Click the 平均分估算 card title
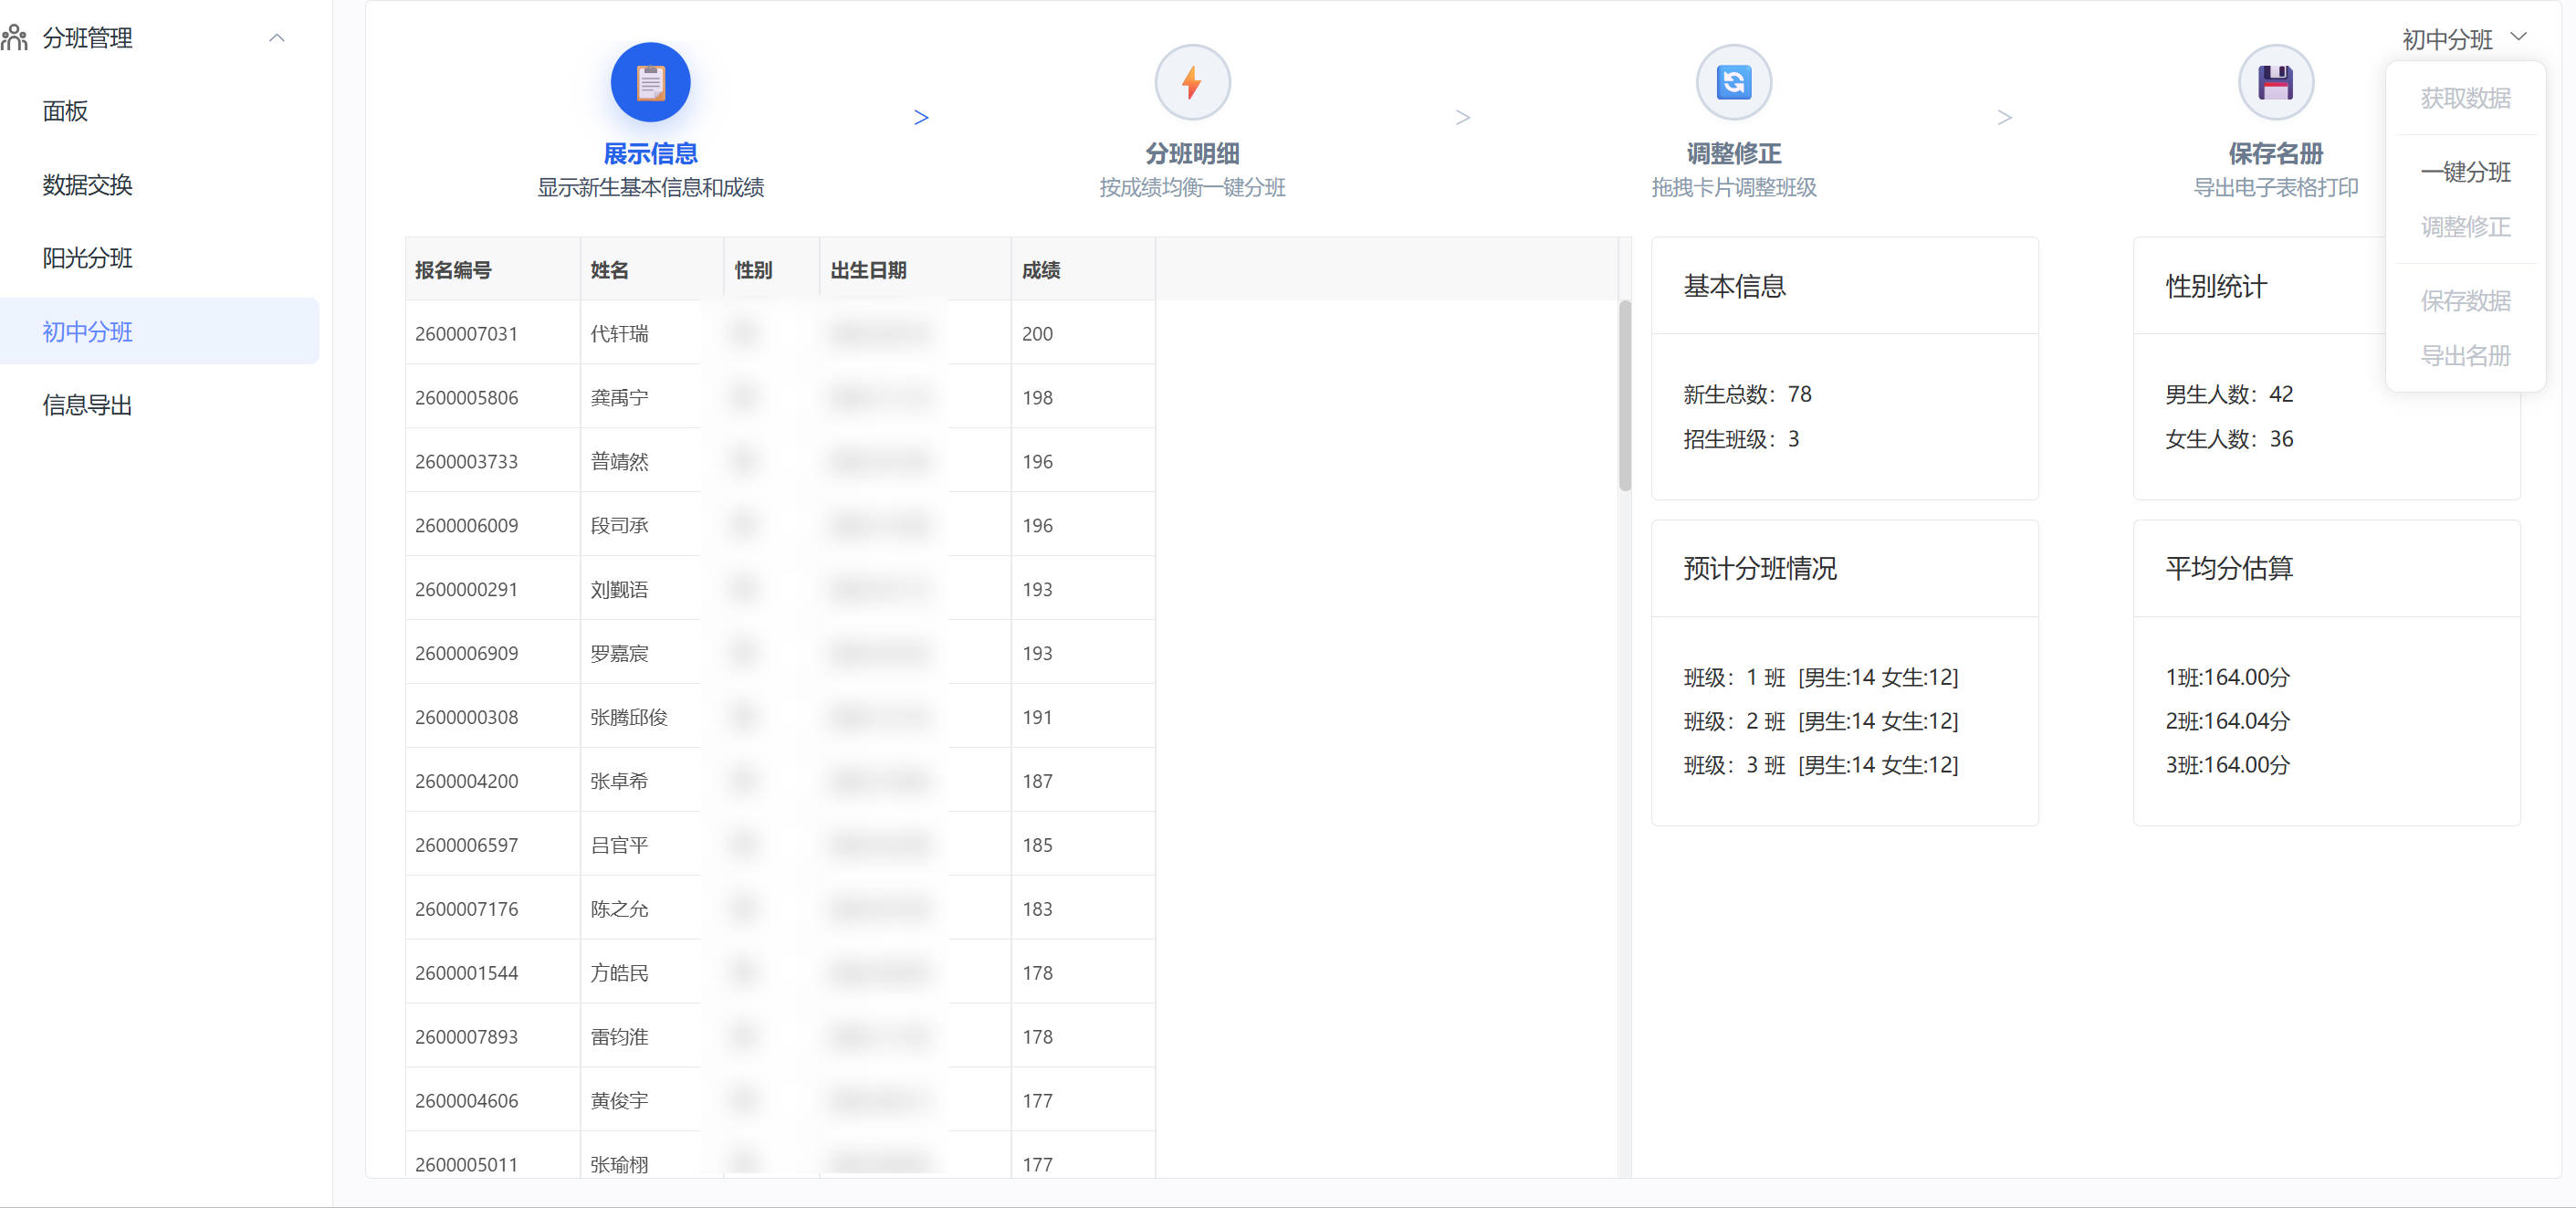 (2228, 569)
